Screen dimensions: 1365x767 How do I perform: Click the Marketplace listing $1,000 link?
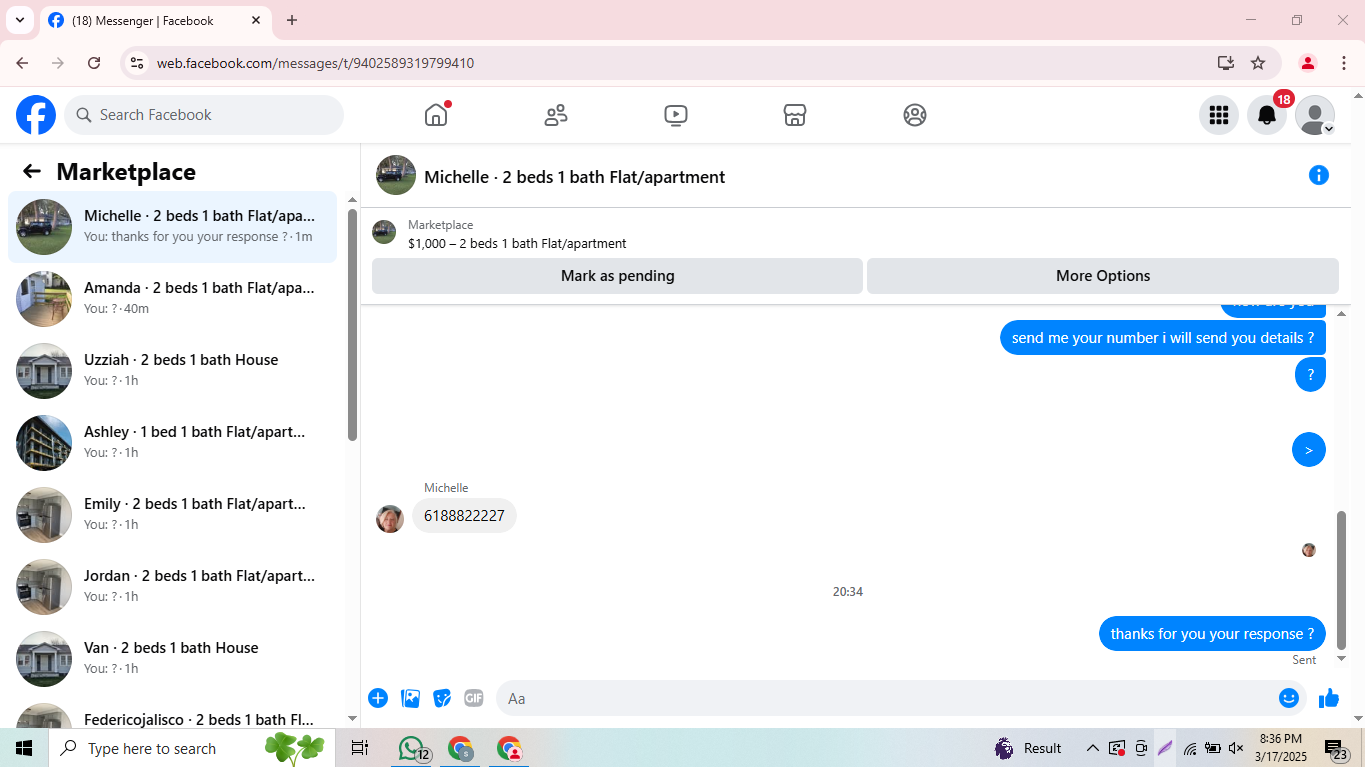pyautogui.click(x=517, y=243)
